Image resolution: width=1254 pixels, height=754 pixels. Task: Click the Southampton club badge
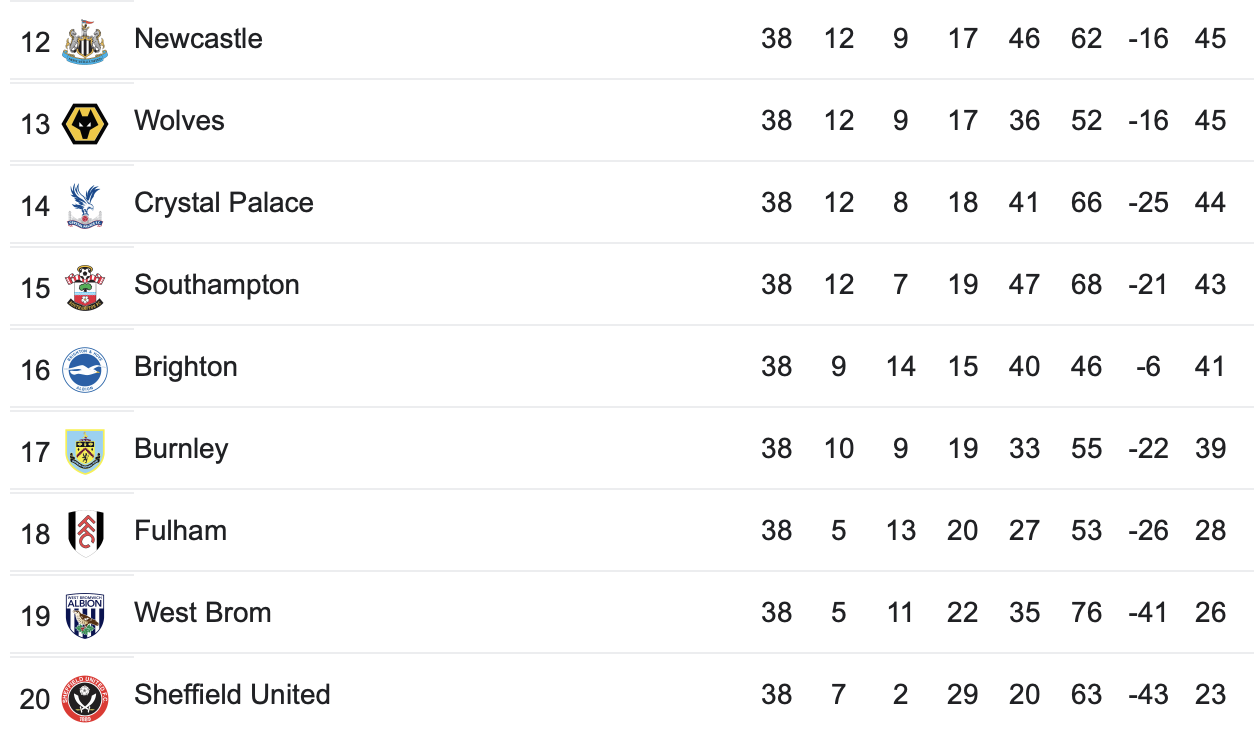[x=85, y=287]
